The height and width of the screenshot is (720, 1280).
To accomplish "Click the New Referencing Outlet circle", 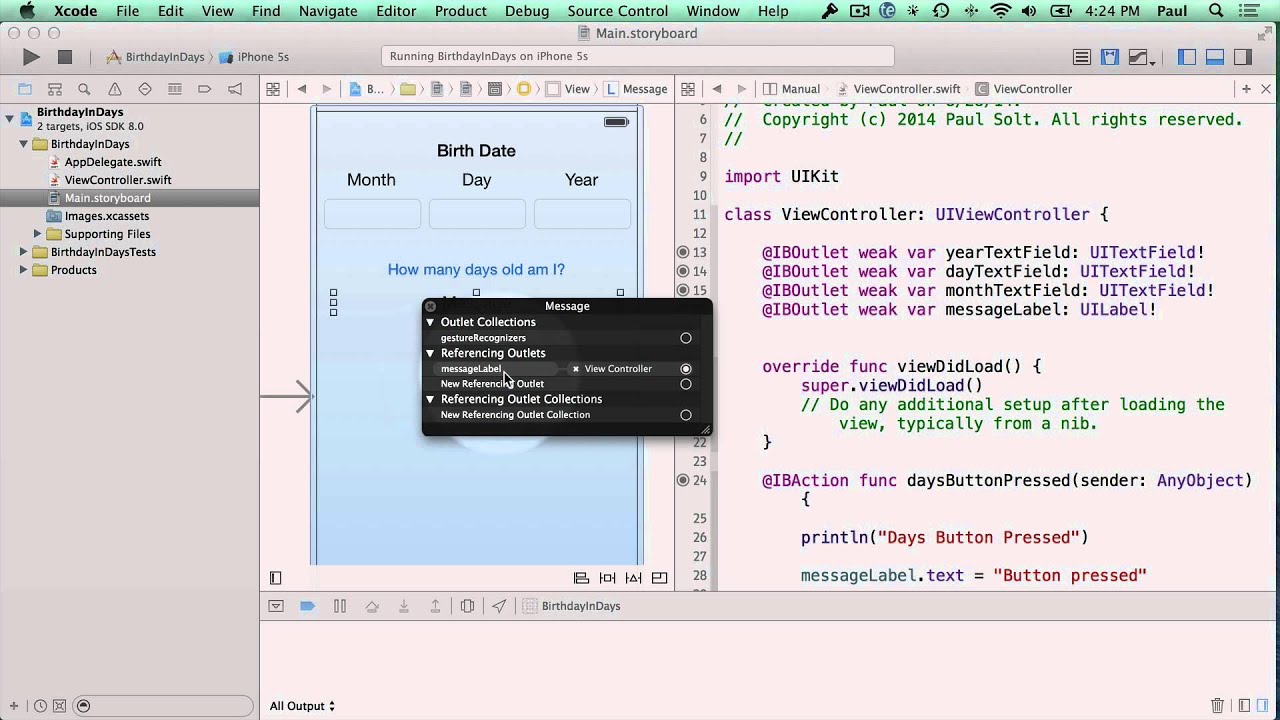I will point(686,384).
